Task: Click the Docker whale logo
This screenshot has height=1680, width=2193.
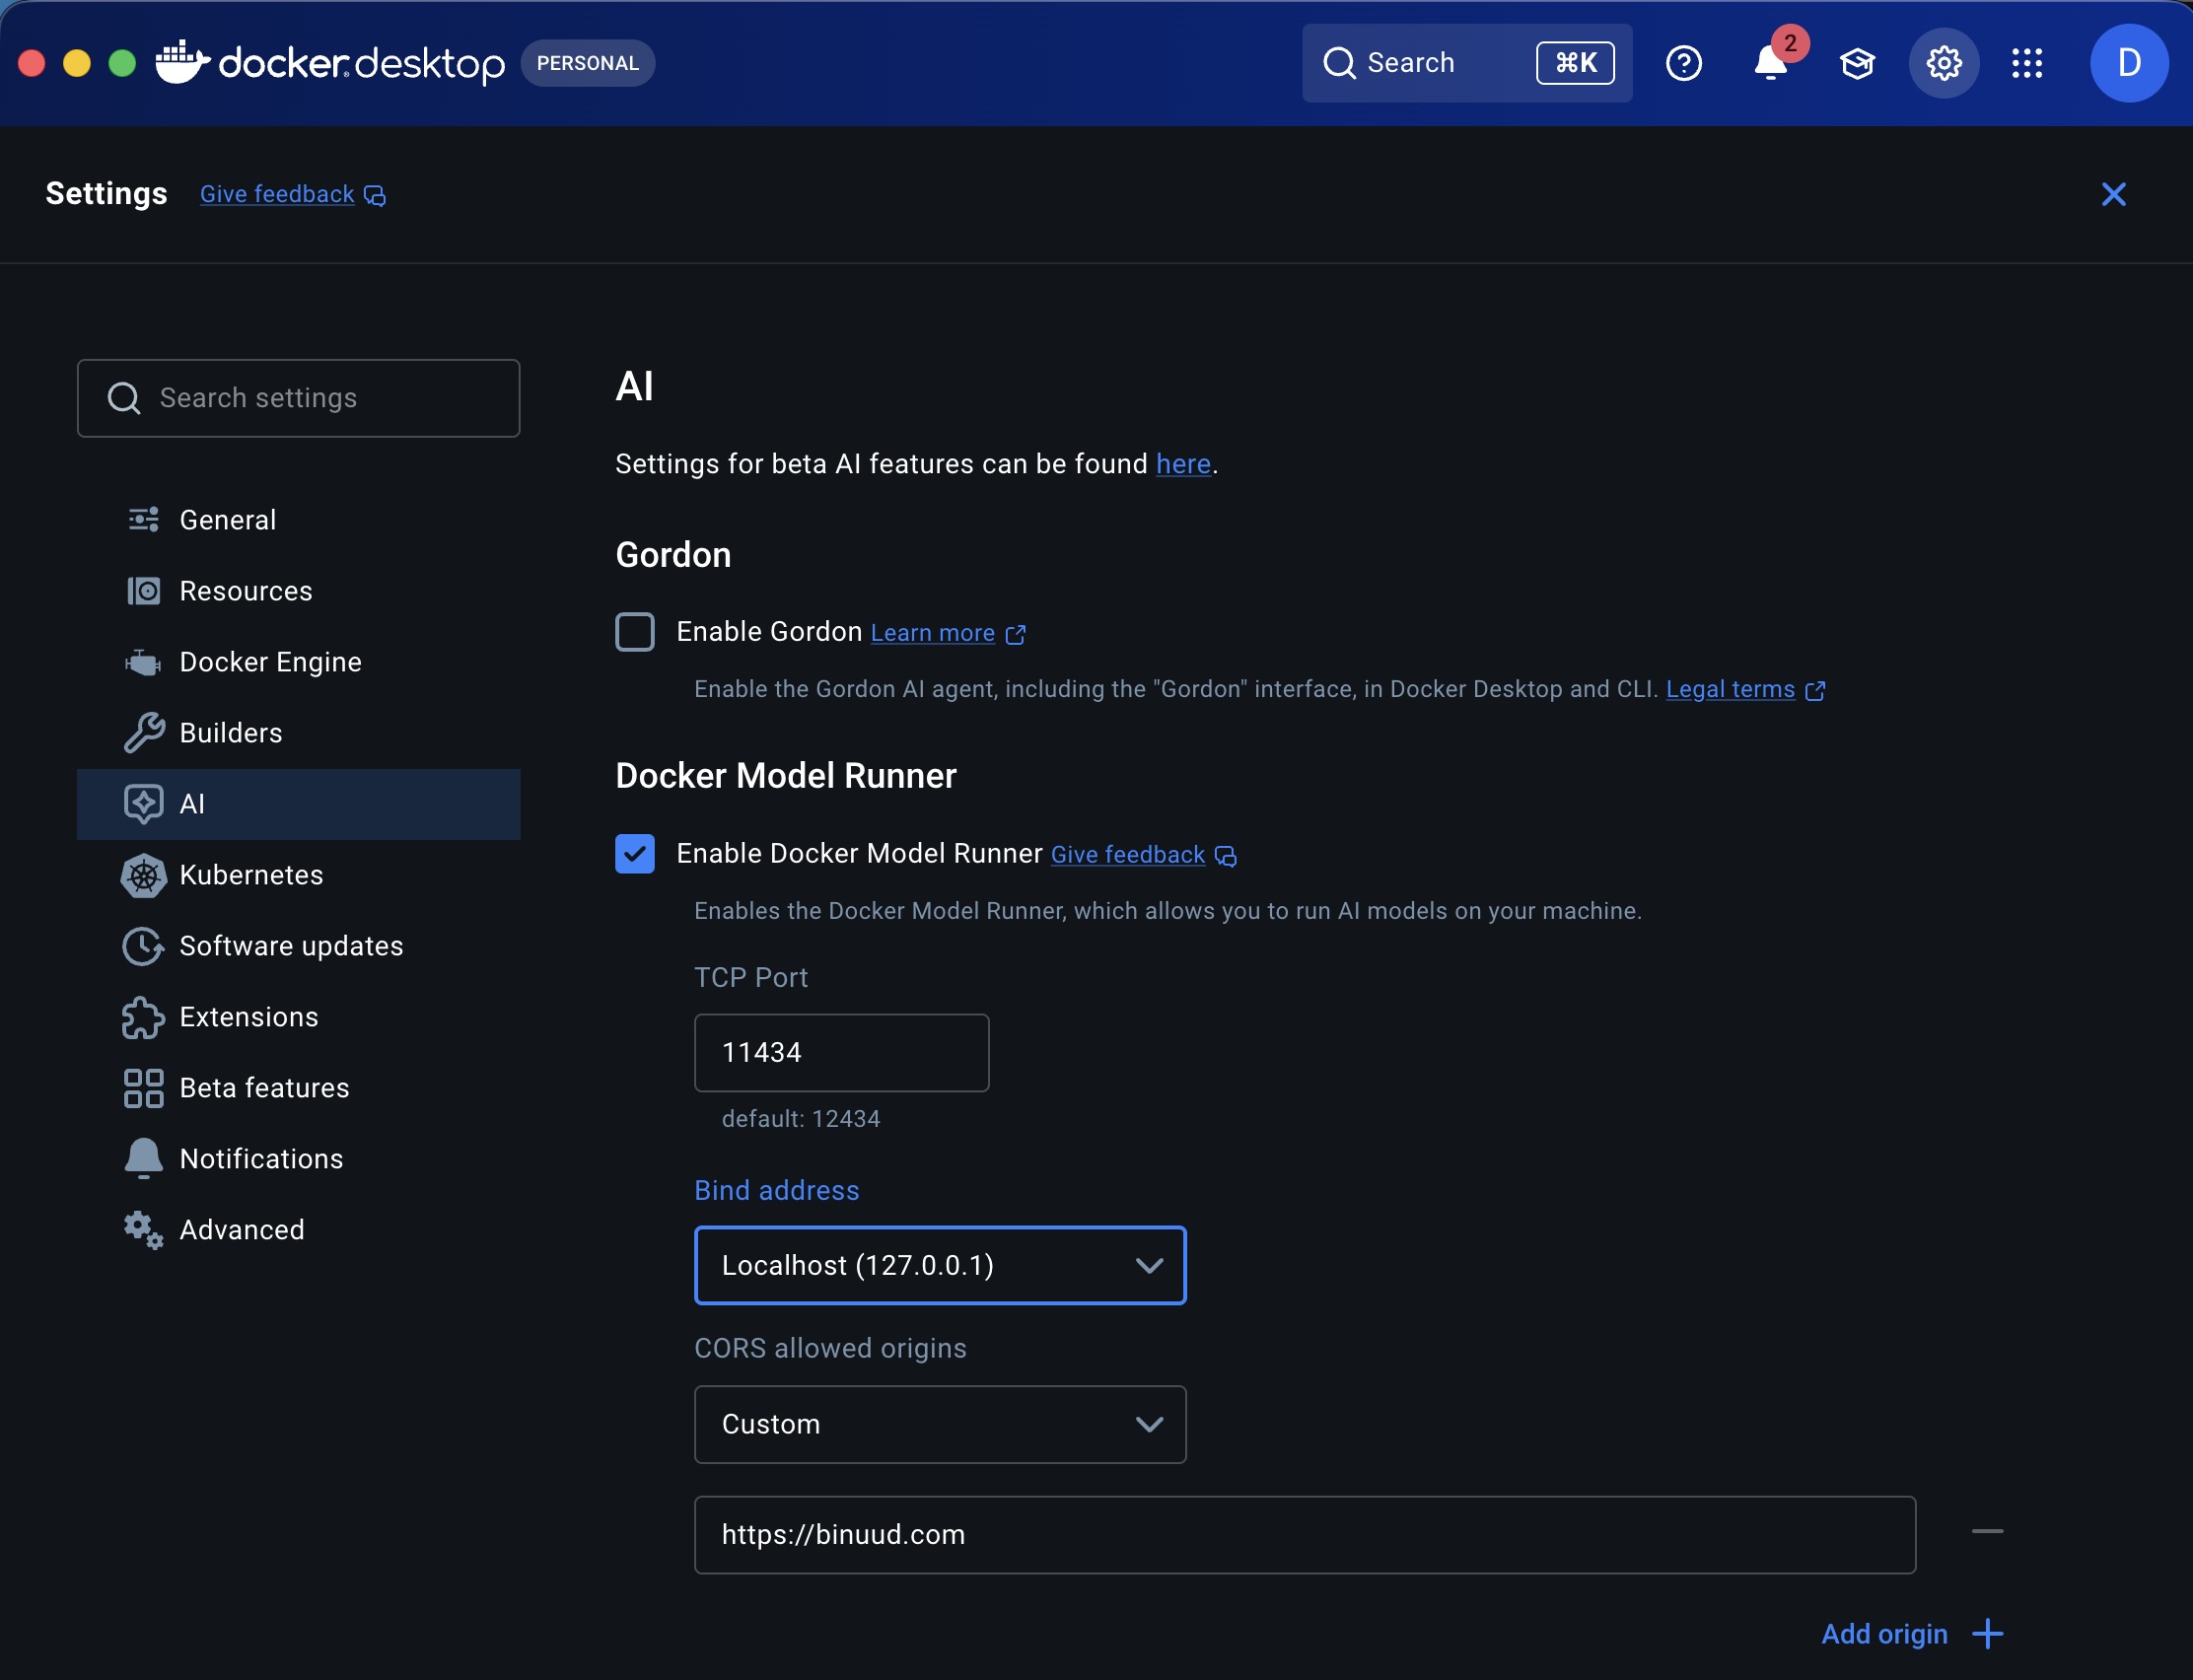Action: tap(182, 62)
